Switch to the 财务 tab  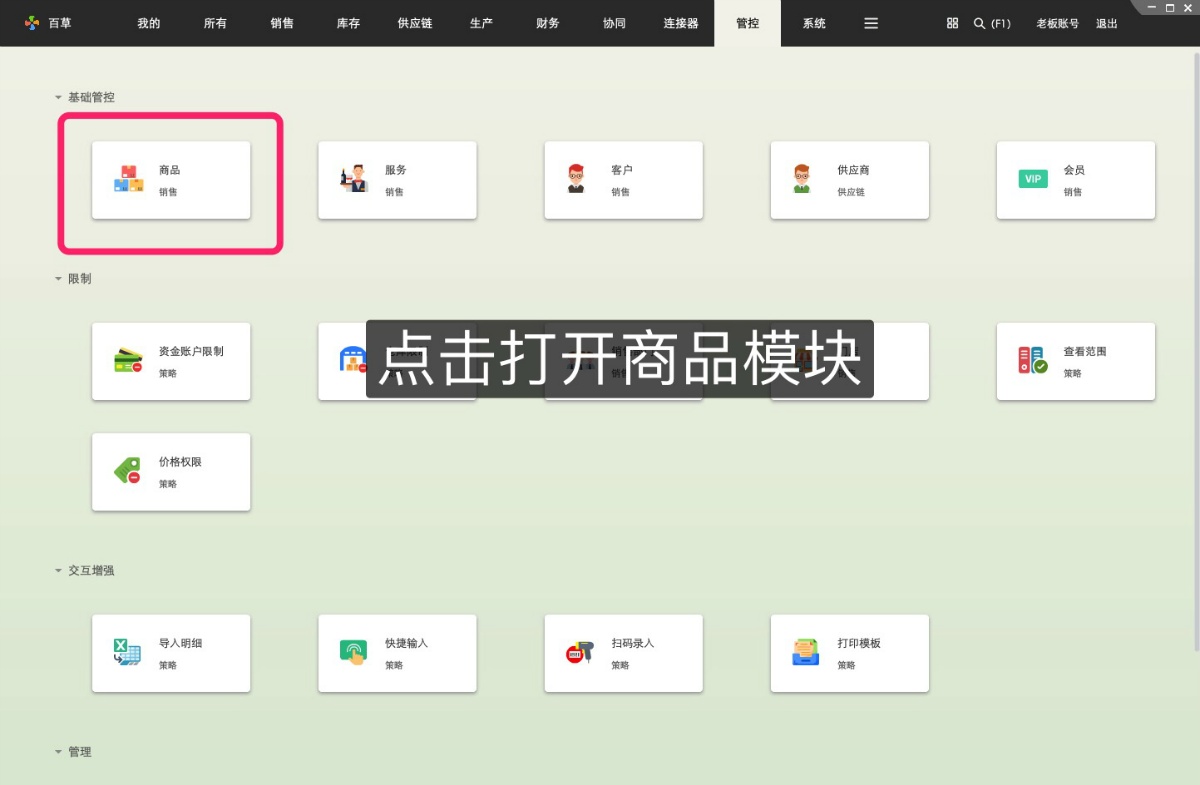coord(548,23)
